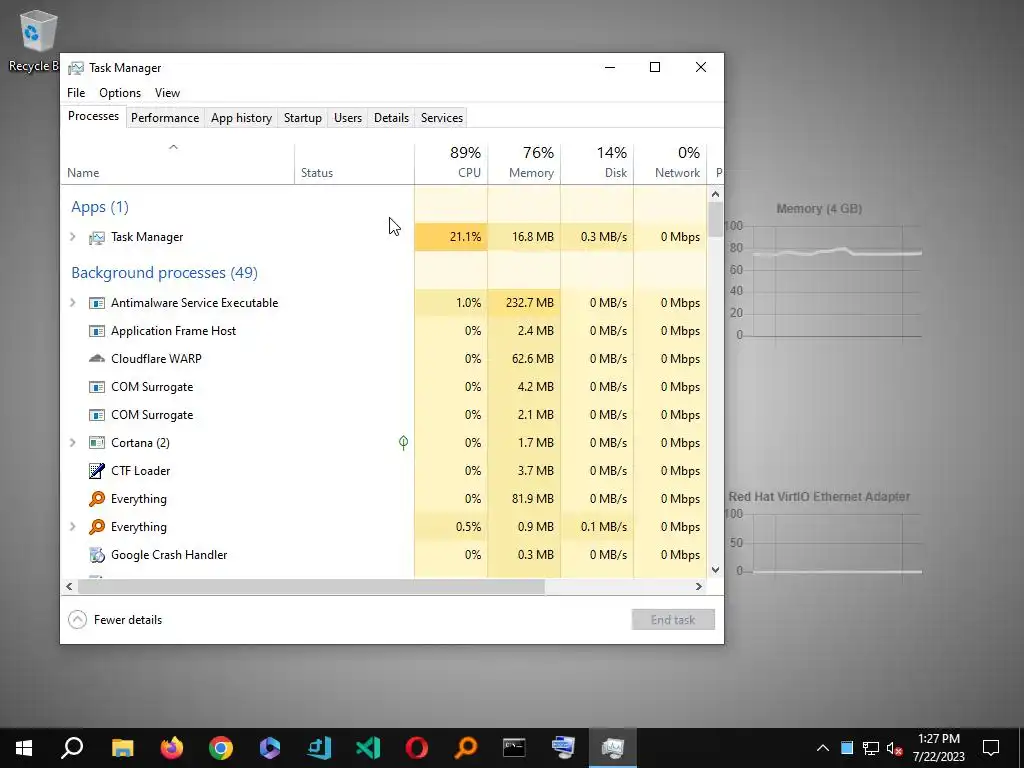This screenshot has height=768, width=1024.
Task: Sort by the Disk column header
Action: [597, 163]
